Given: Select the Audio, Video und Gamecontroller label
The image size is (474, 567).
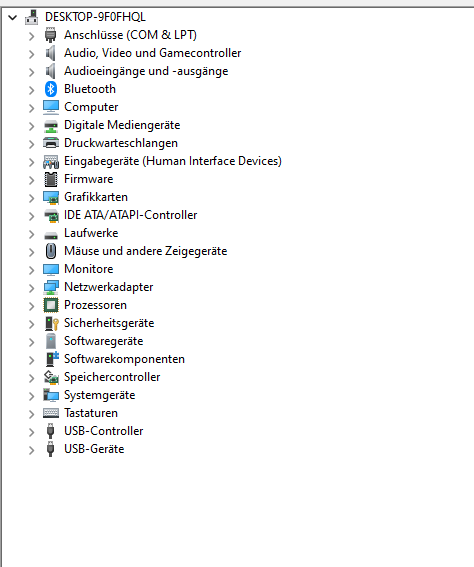Looking at the screenshot, I should [153, 53].
